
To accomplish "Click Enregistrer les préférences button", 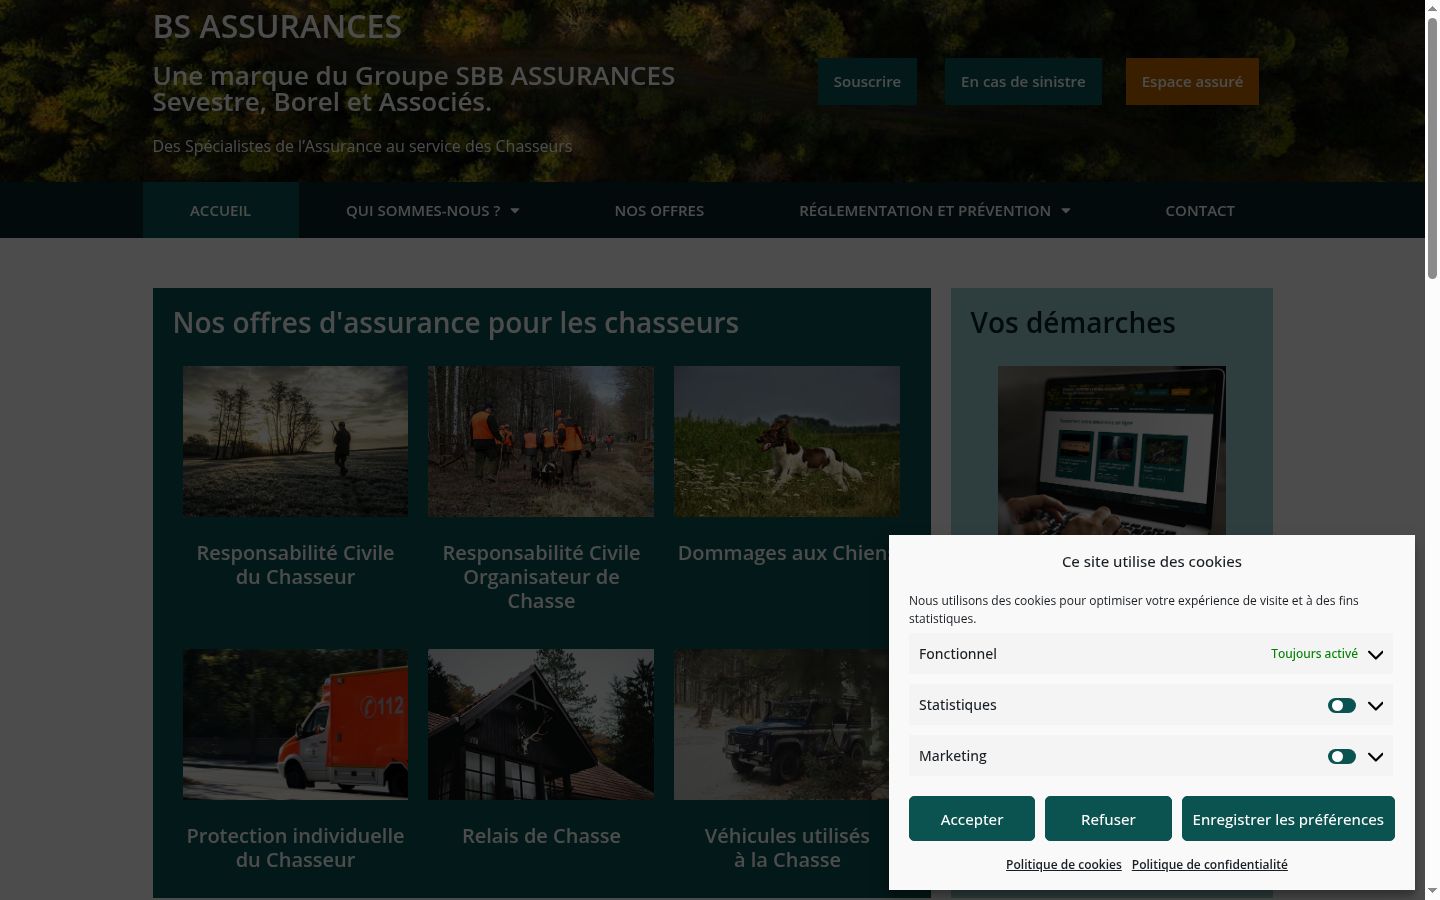I will coord(1288,819).
